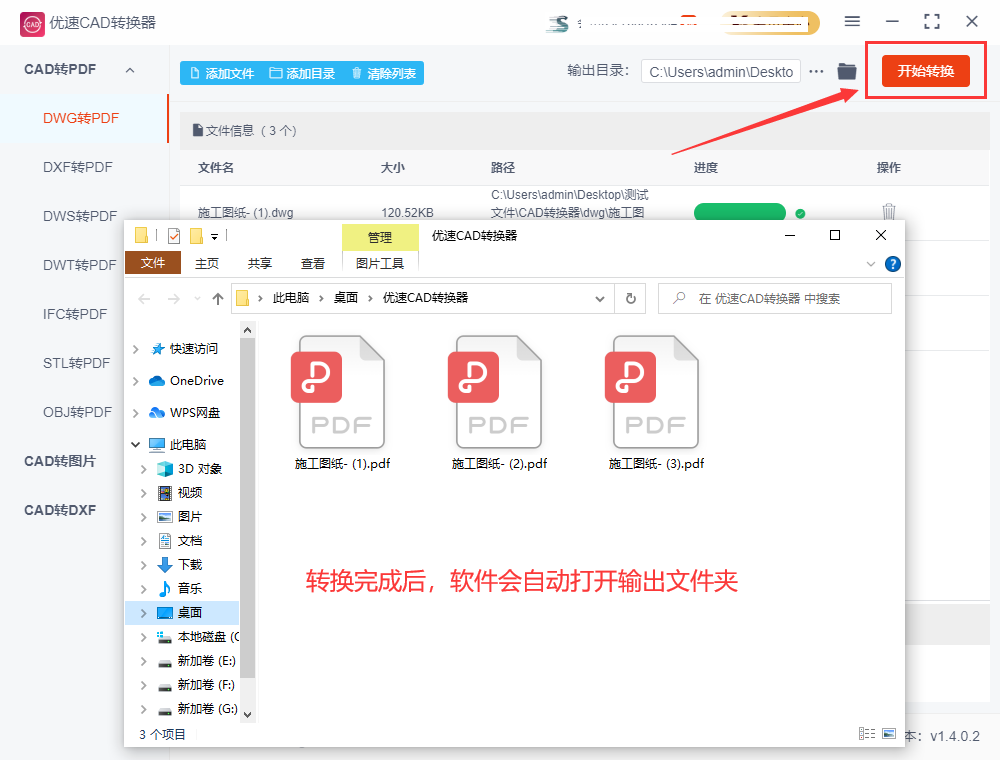Click the output directory path field
Viewport: 1000px width, 760px height.
pos(721,72)
